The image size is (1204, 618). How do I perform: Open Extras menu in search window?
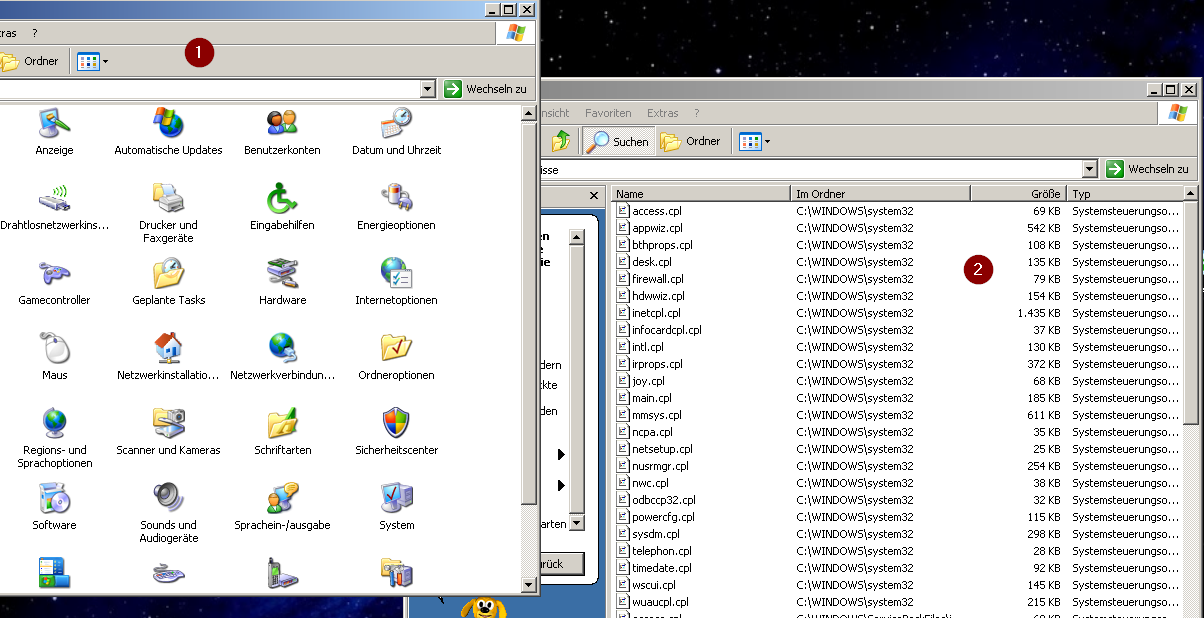[x=662, y=113]
